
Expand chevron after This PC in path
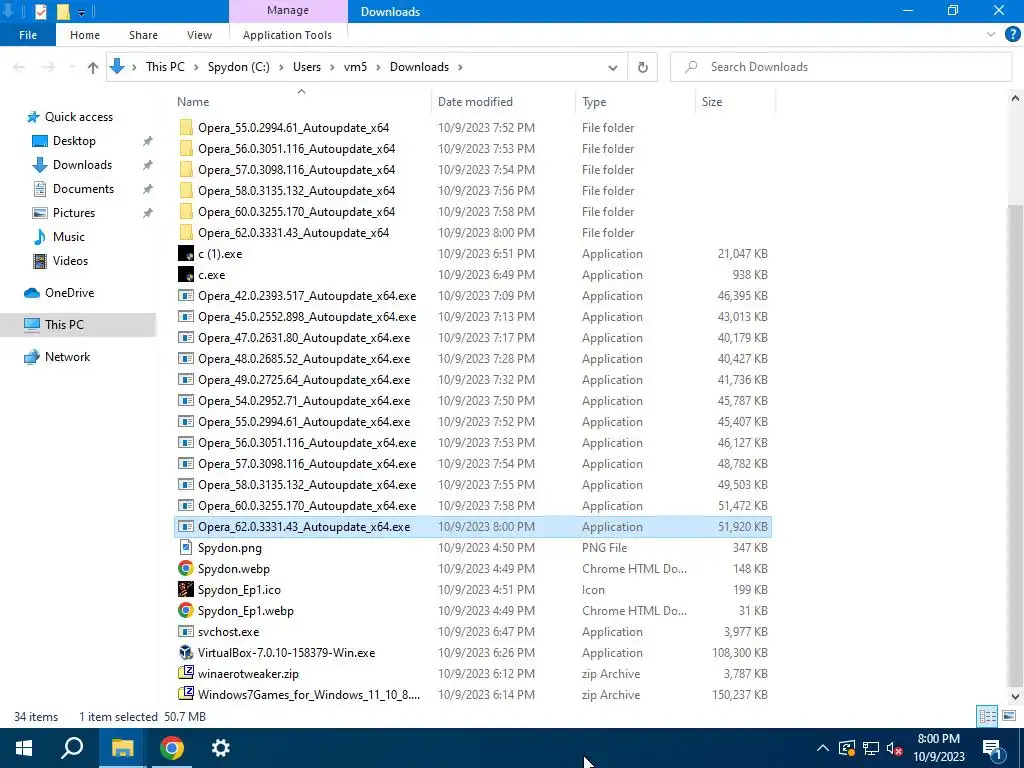(x=197, y=67)
